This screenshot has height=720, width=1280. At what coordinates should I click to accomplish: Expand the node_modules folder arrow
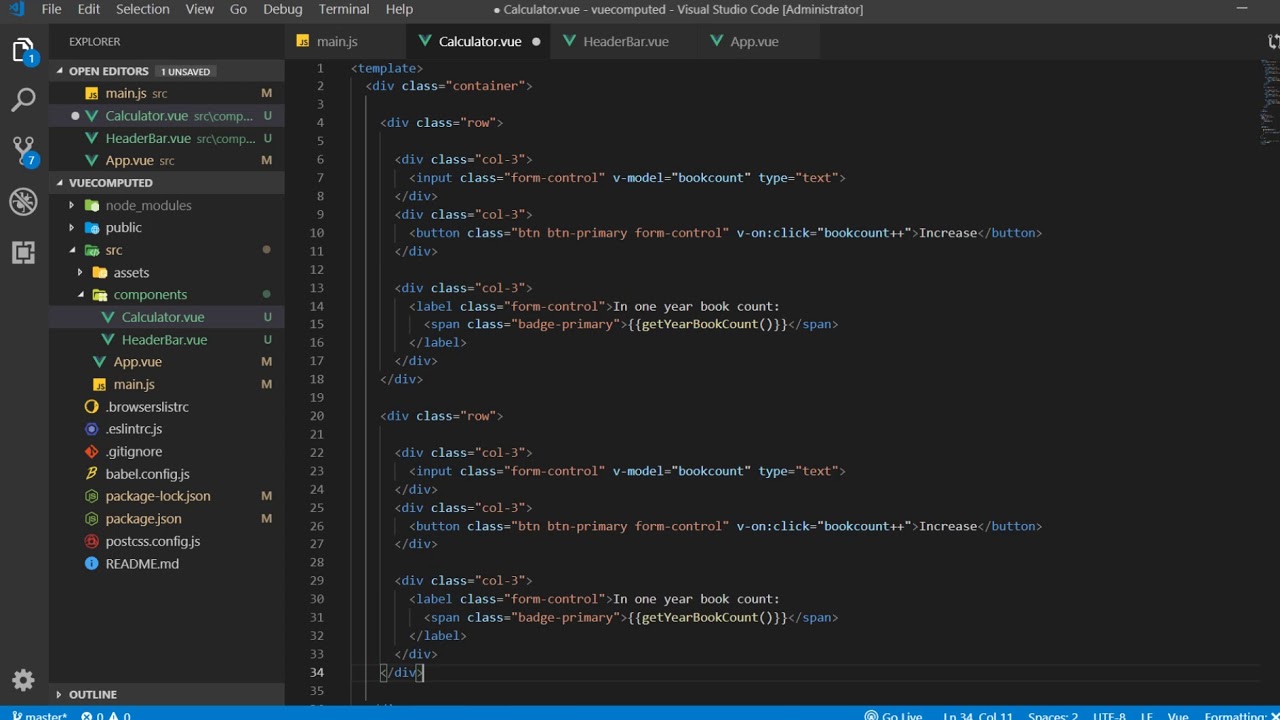coord(72,205)
